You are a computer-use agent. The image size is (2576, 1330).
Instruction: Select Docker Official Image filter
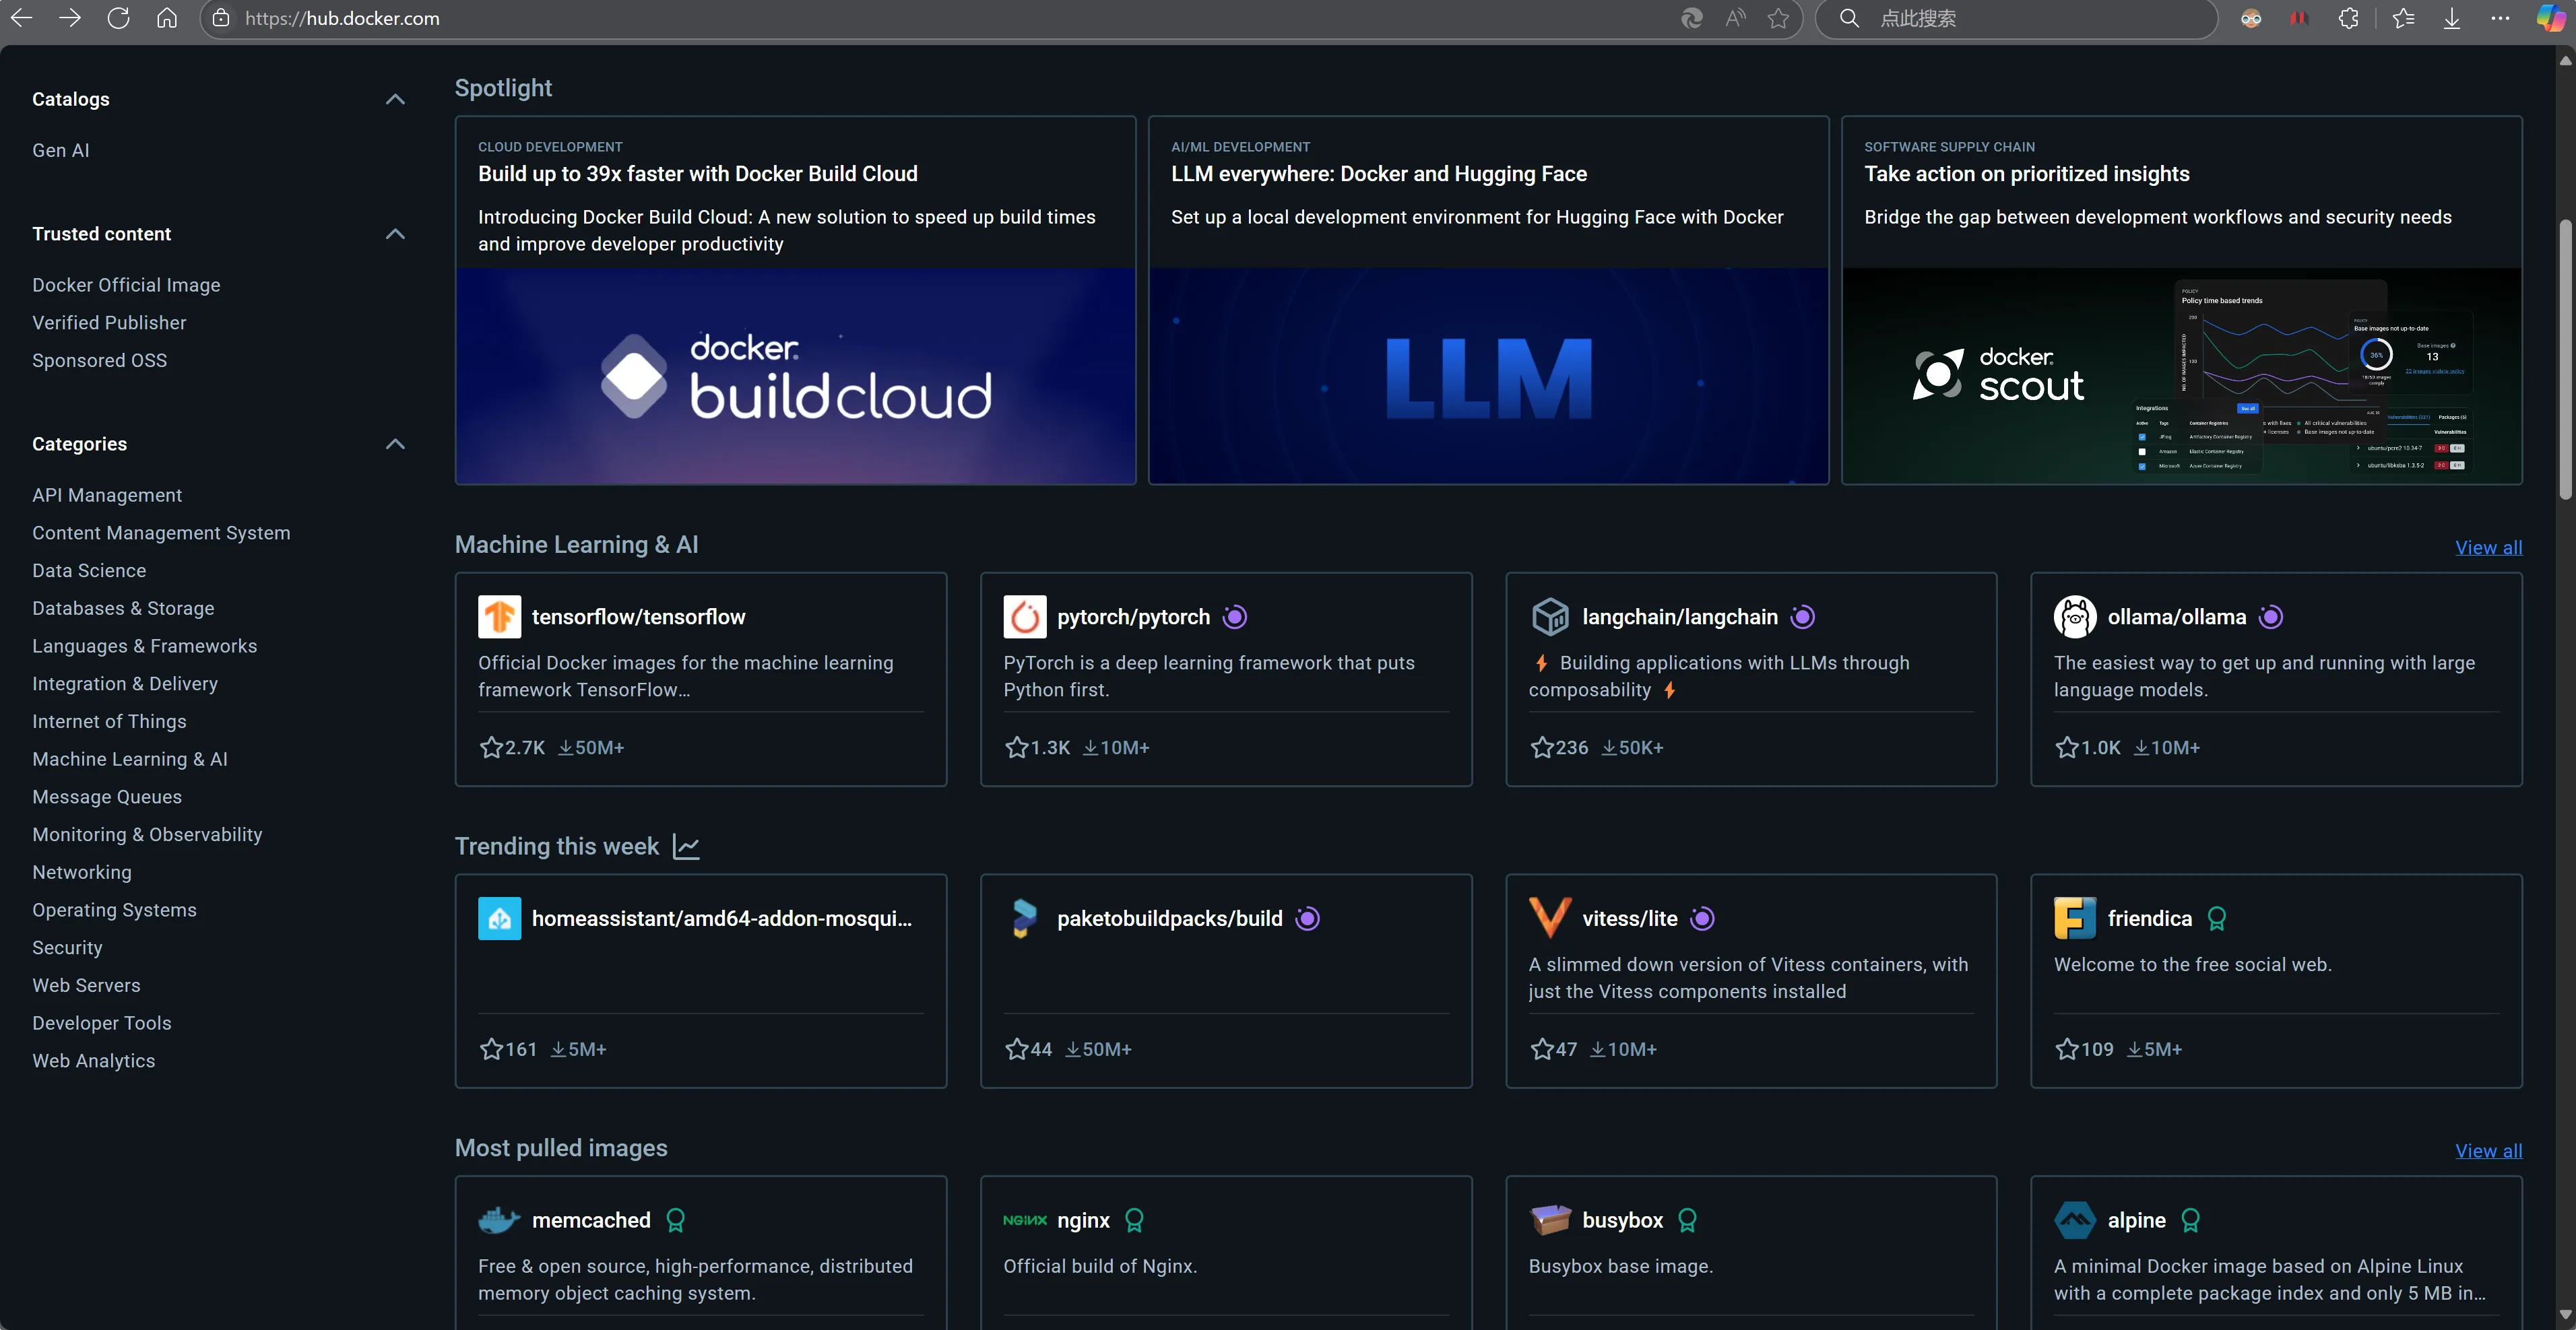tap(126, 285)
